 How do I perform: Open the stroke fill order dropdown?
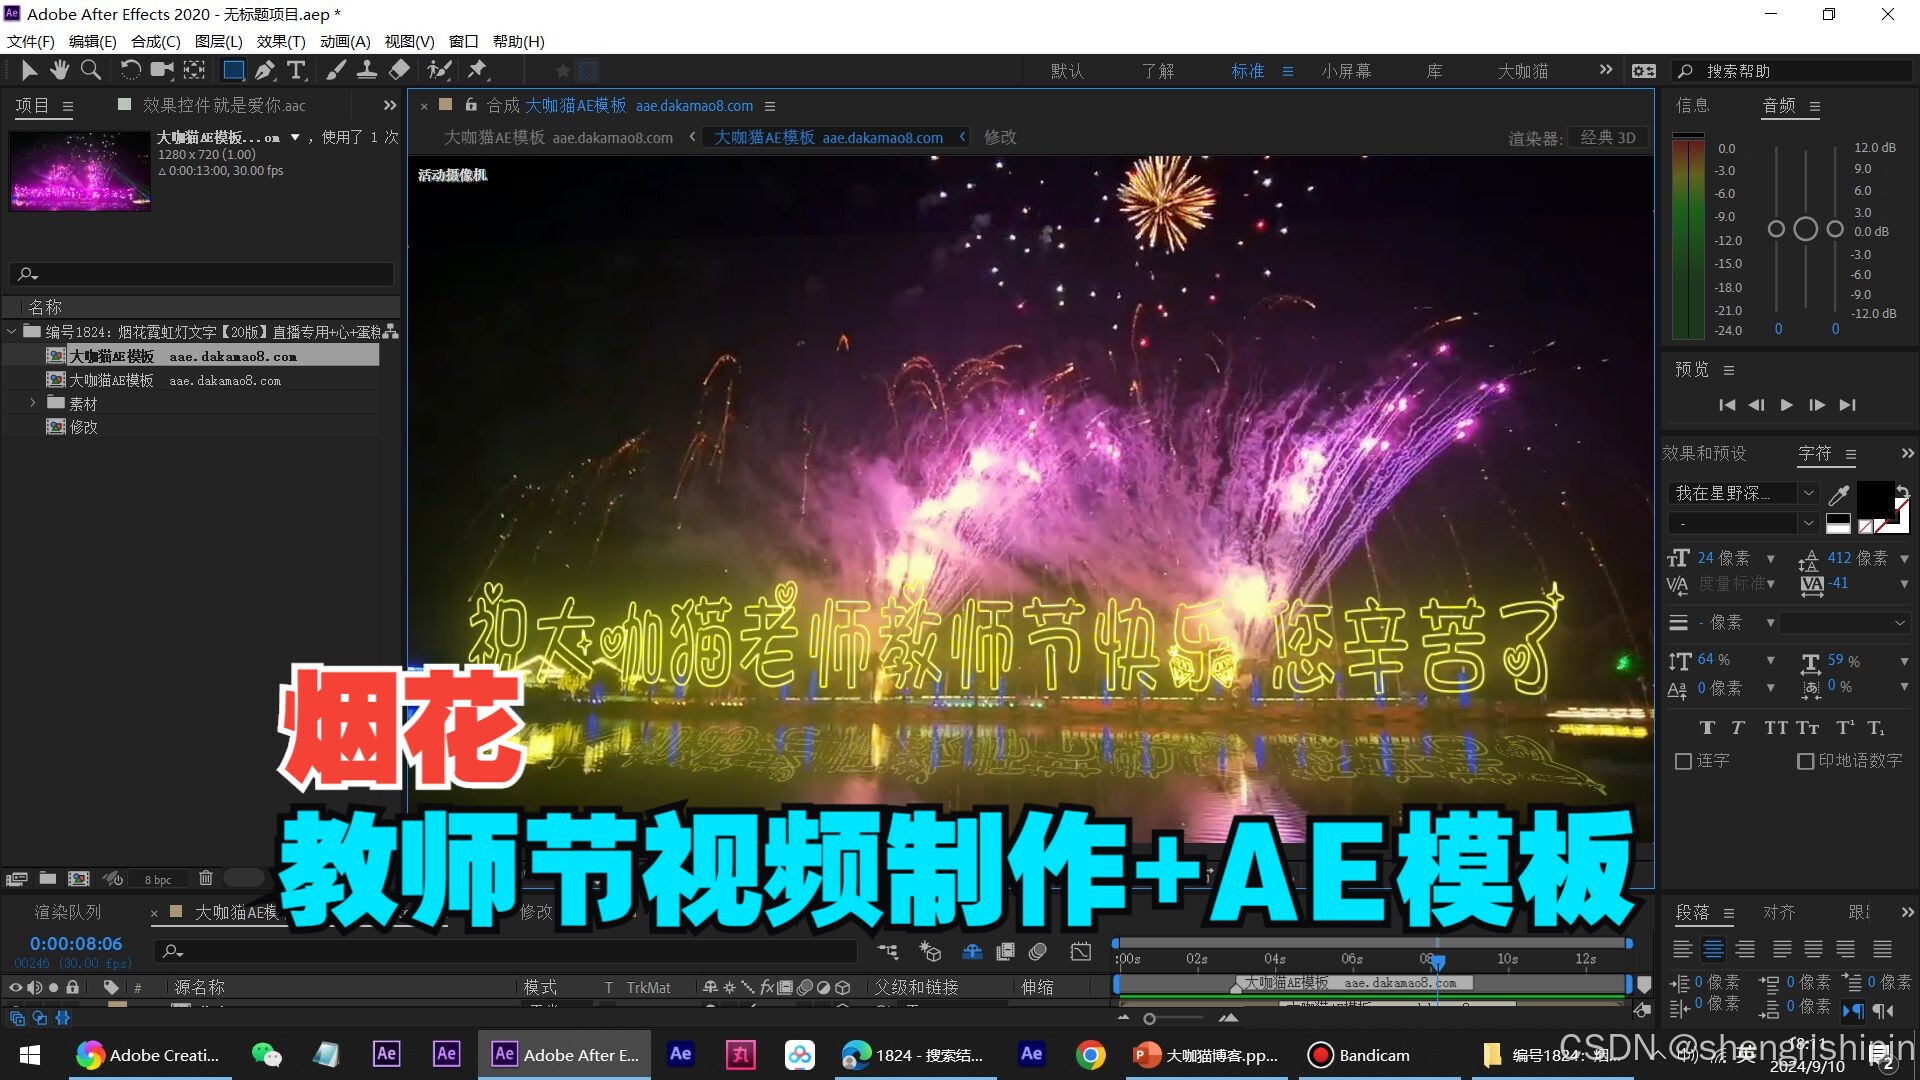pyautogui.click(x=1845, y=623)
